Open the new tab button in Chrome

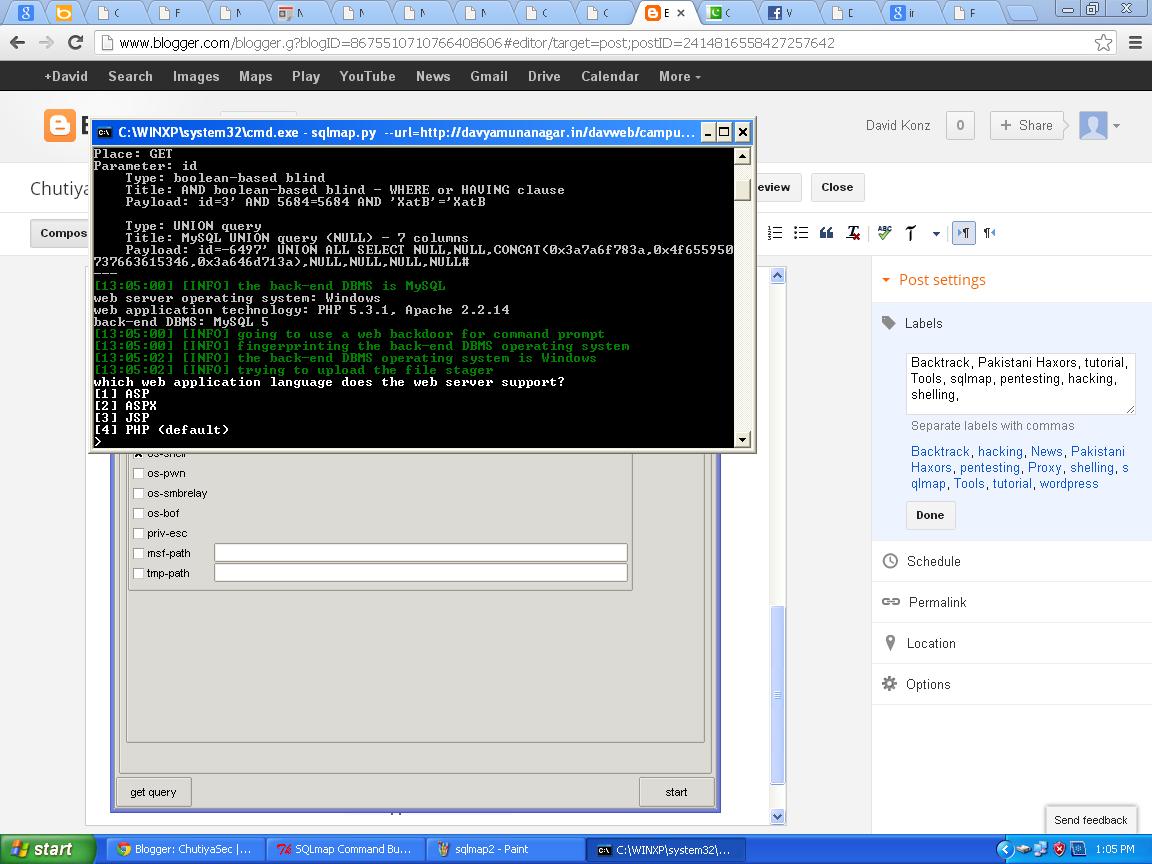pyautogui.click(x=1020, y=12)
